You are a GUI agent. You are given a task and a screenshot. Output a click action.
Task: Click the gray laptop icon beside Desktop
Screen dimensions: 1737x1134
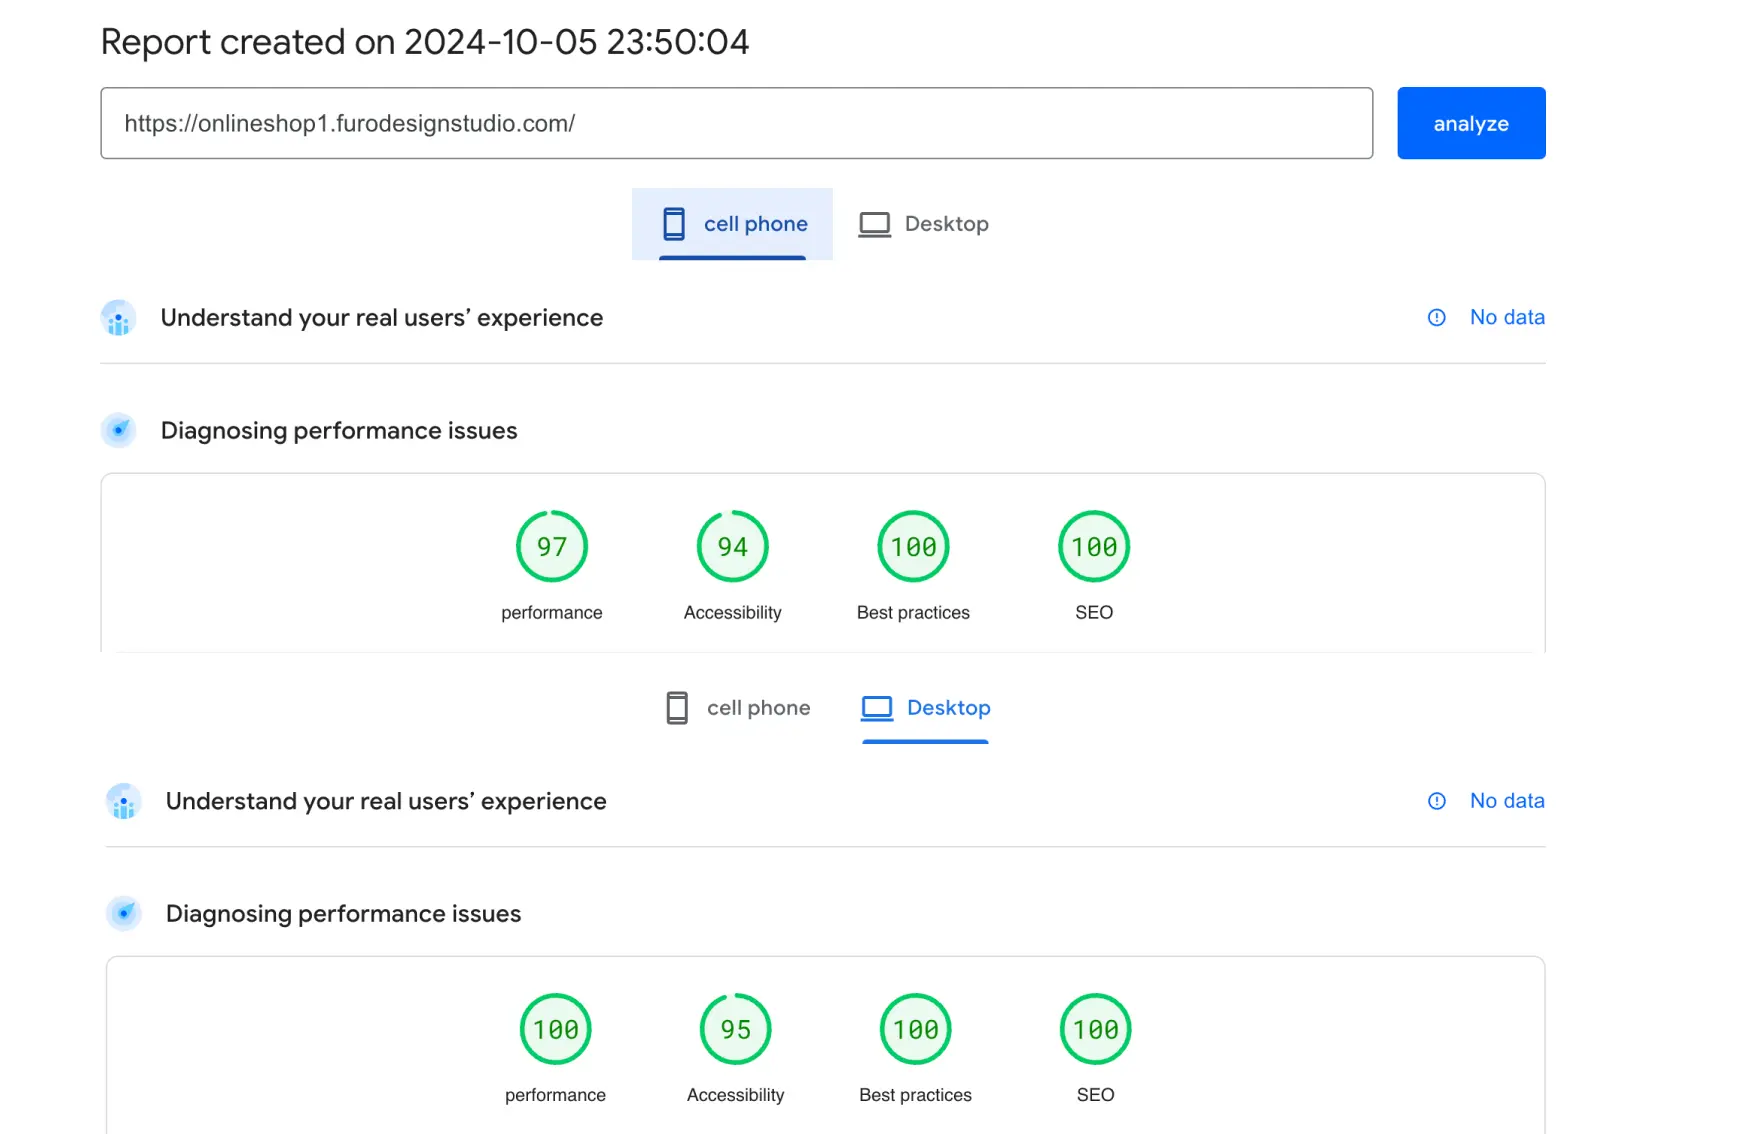(x=874, y=224)
